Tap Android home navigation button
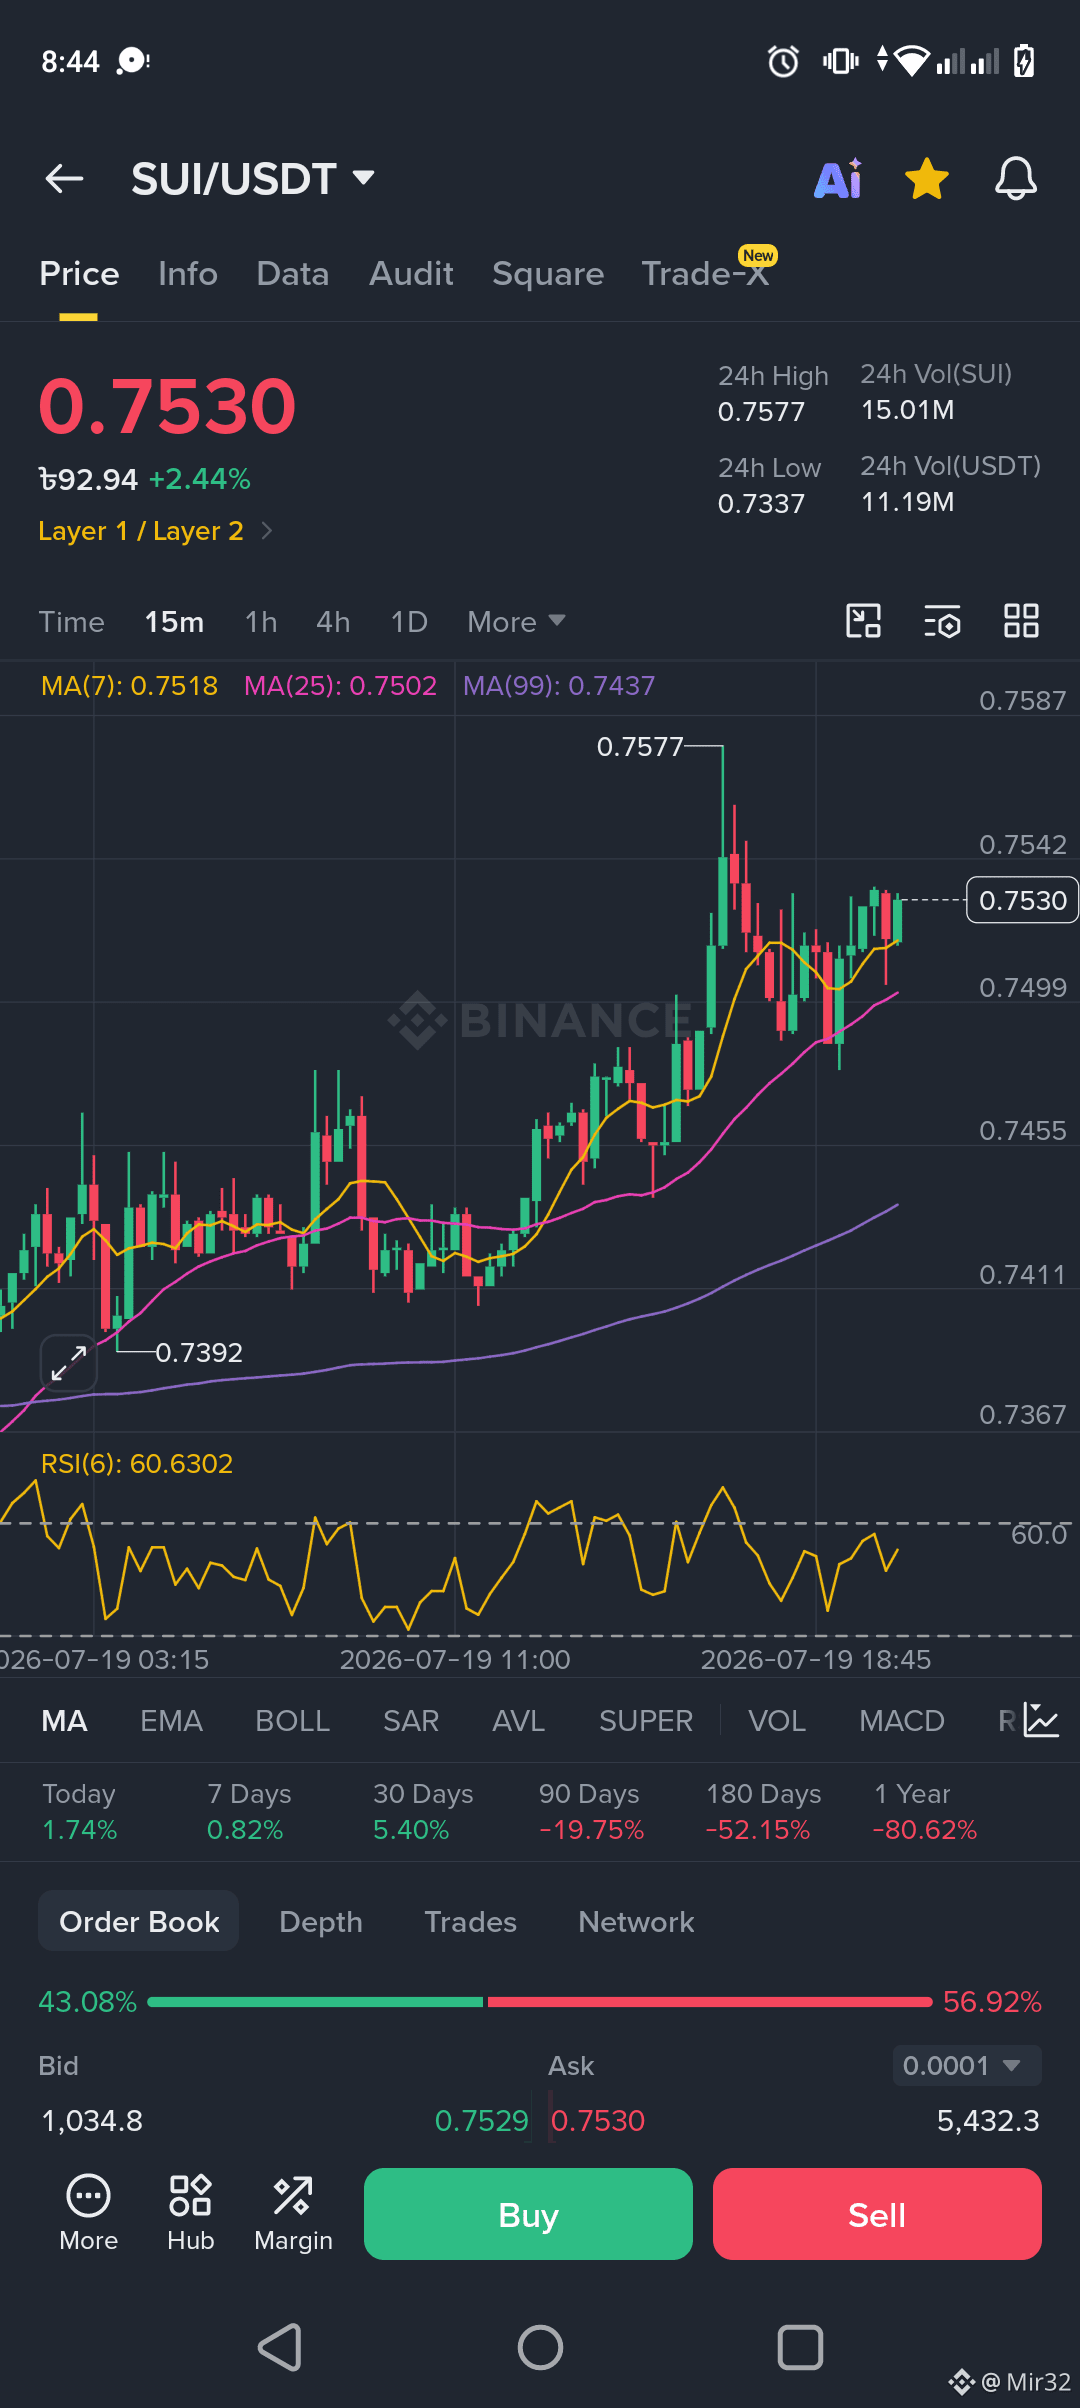 tap(540, 2347)
